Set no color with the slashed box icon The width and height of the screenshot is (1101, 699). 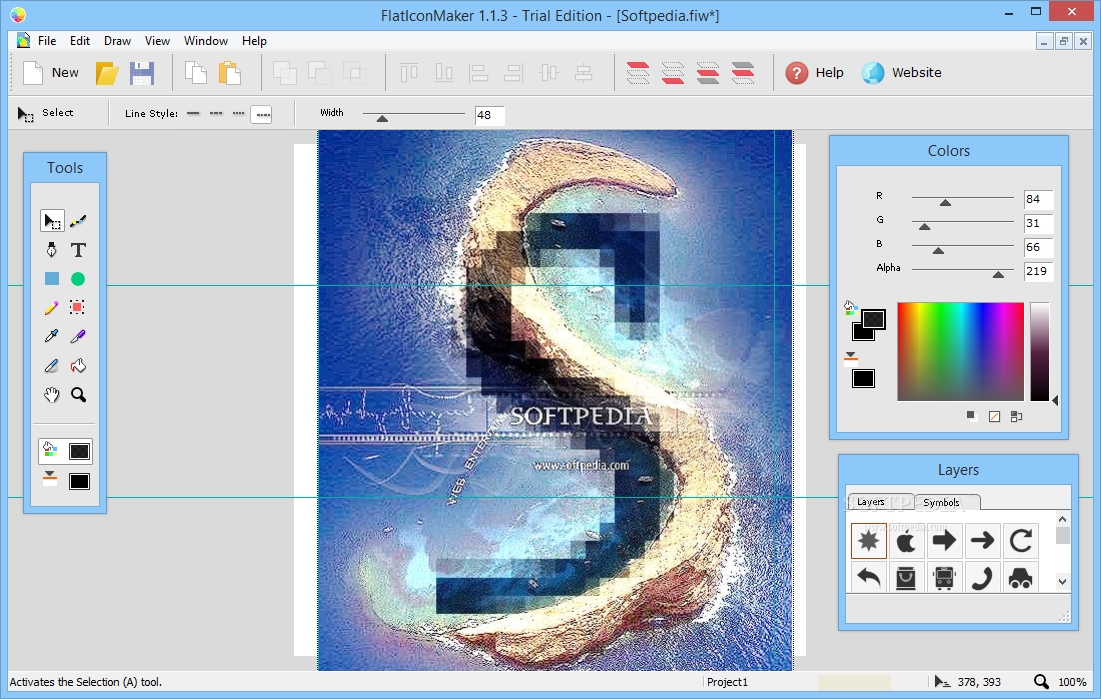click(x=994, y=417)
